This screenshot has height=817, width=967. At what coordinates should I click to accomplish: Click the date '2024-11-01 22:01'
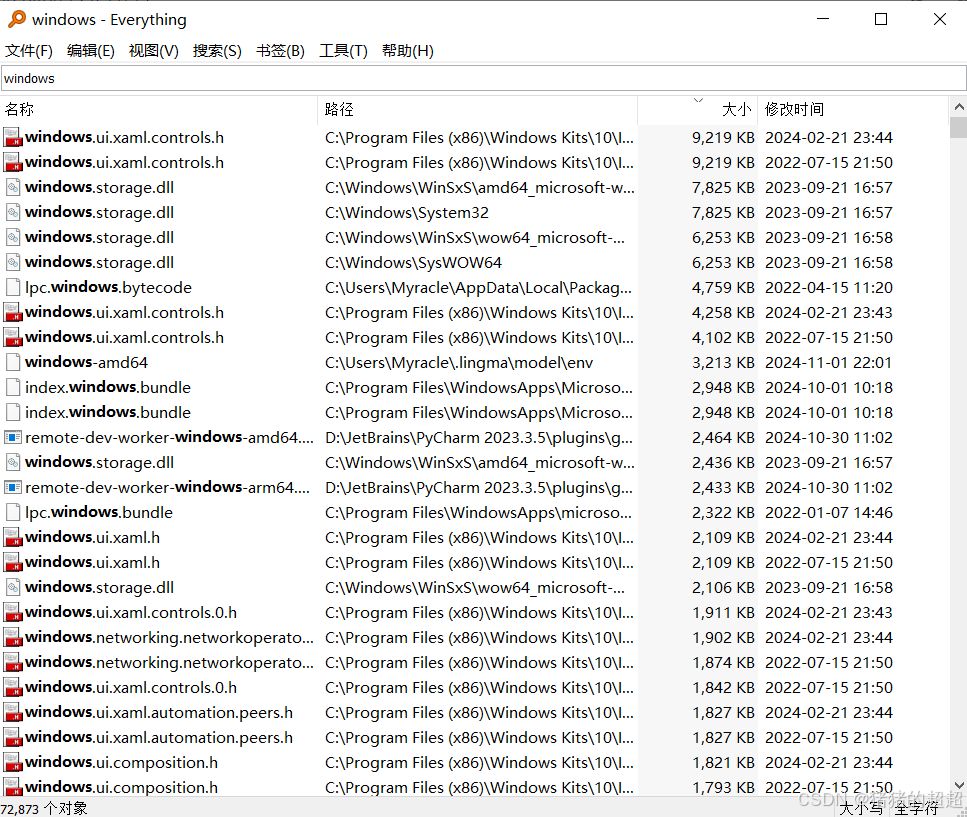[x=829, y=363]
